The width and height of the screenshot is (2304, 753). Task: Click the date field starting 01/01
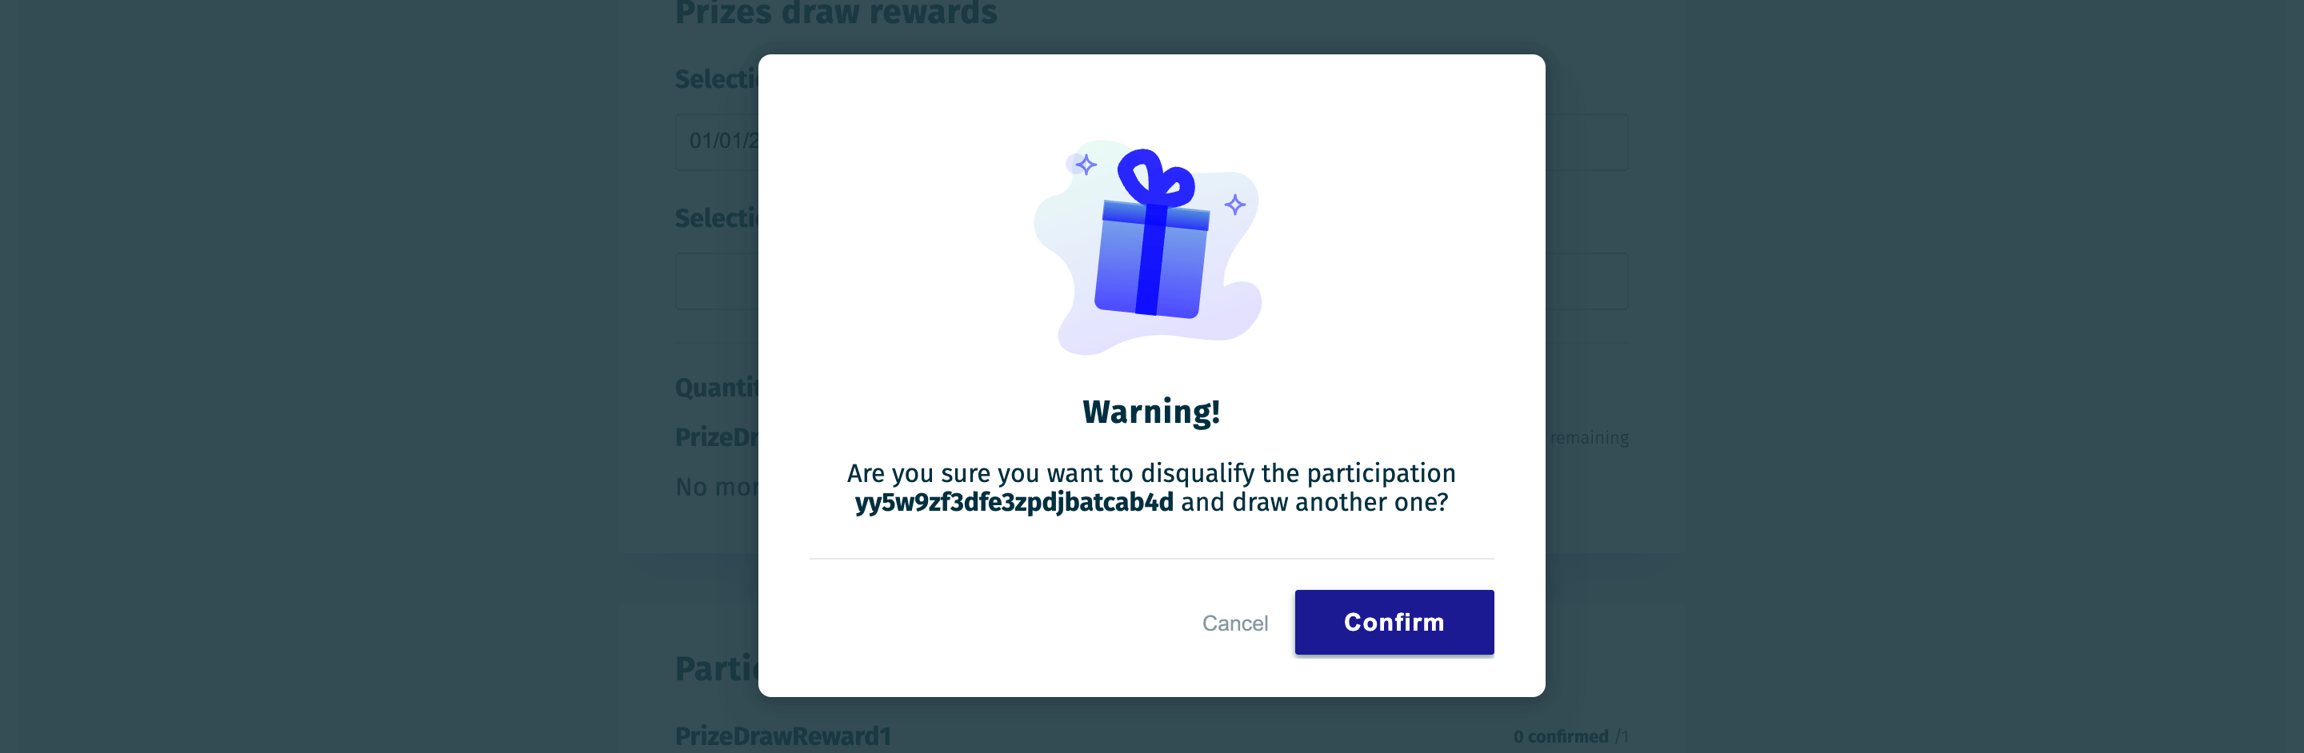pos(717,141)
